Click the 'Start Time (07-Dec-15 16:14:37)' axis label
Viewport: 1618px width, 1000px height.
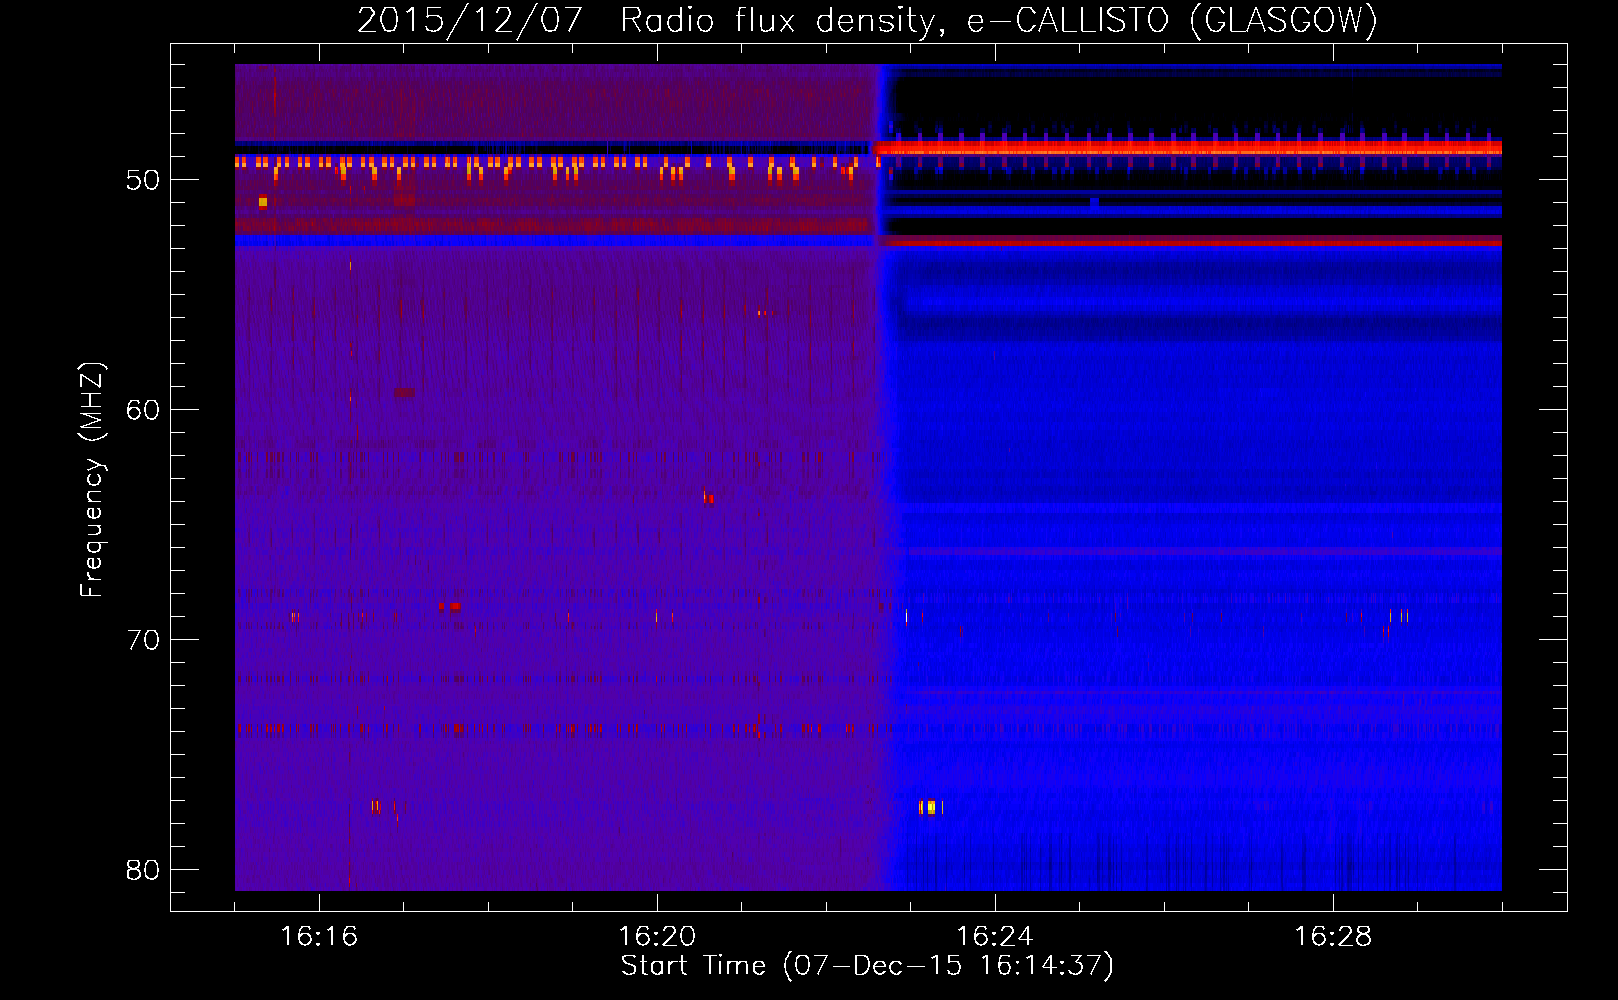coord(867,966)
